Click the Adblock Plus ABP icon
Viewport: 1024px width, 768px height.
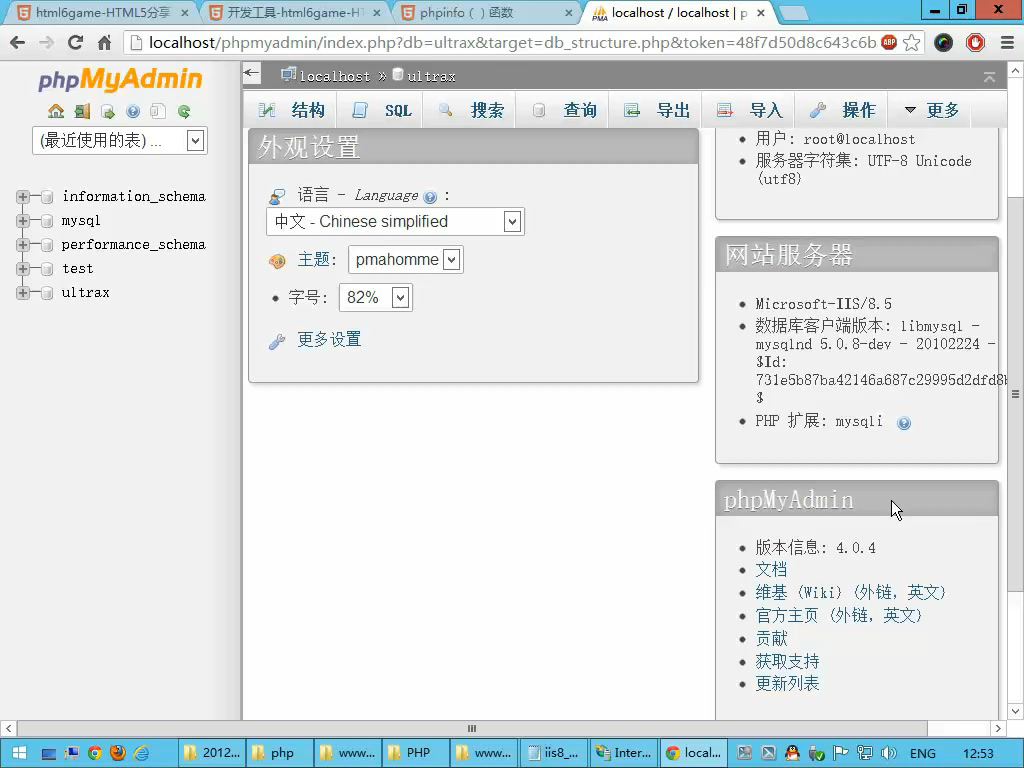point(889,42)
